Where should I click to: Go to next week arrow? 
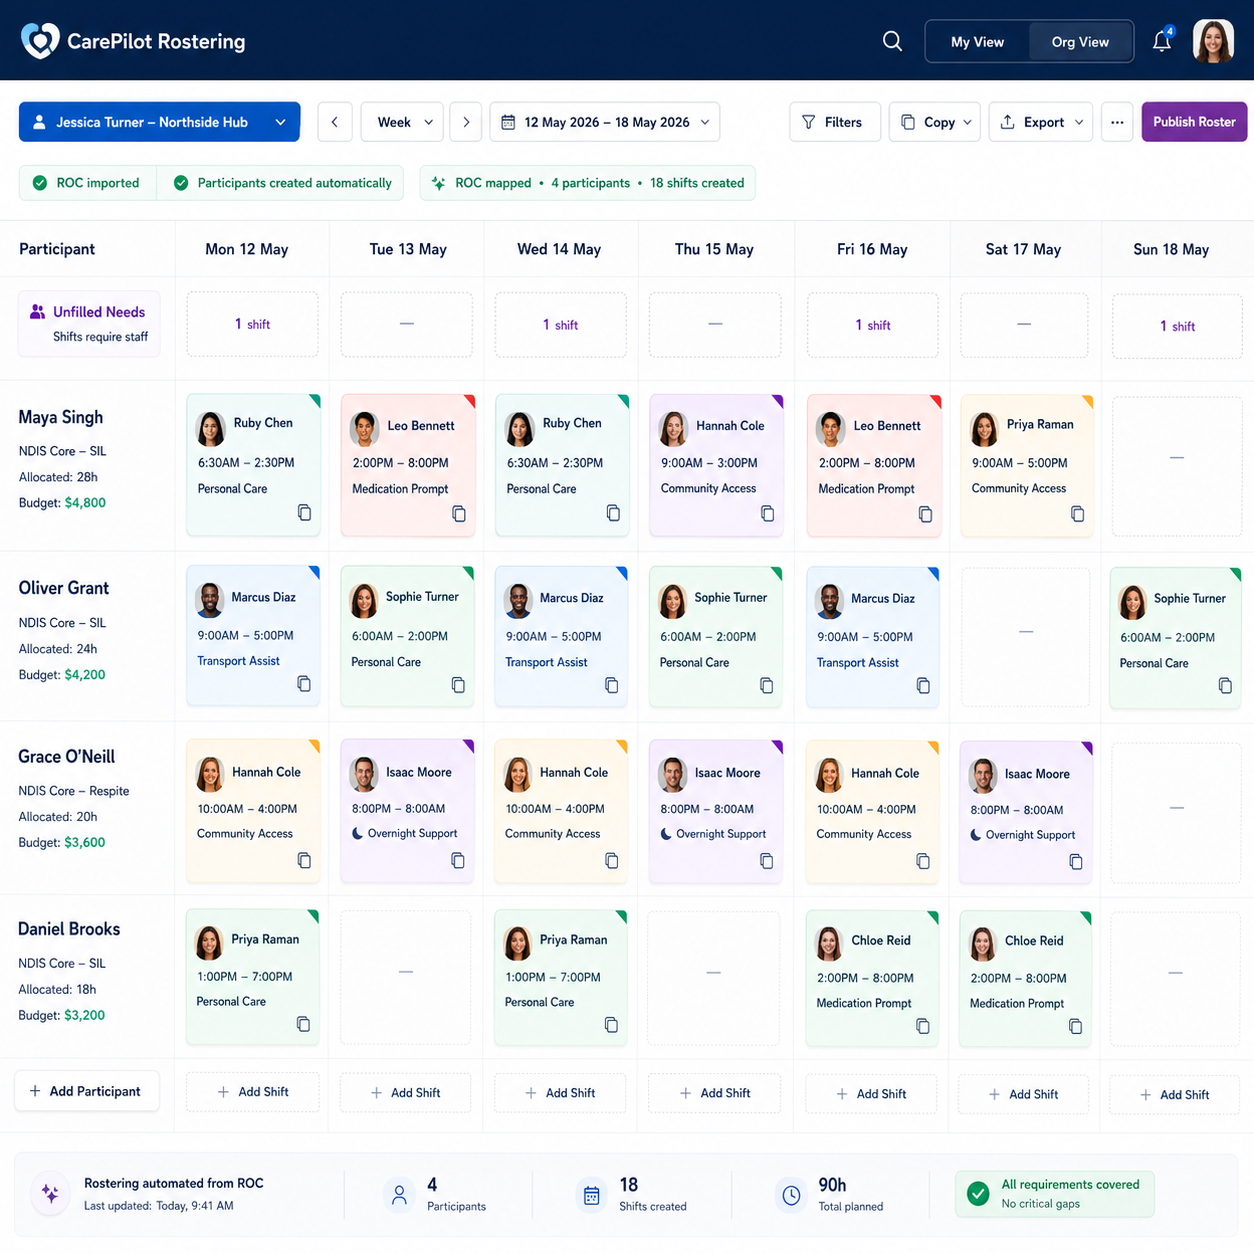[x=466, y=122]
